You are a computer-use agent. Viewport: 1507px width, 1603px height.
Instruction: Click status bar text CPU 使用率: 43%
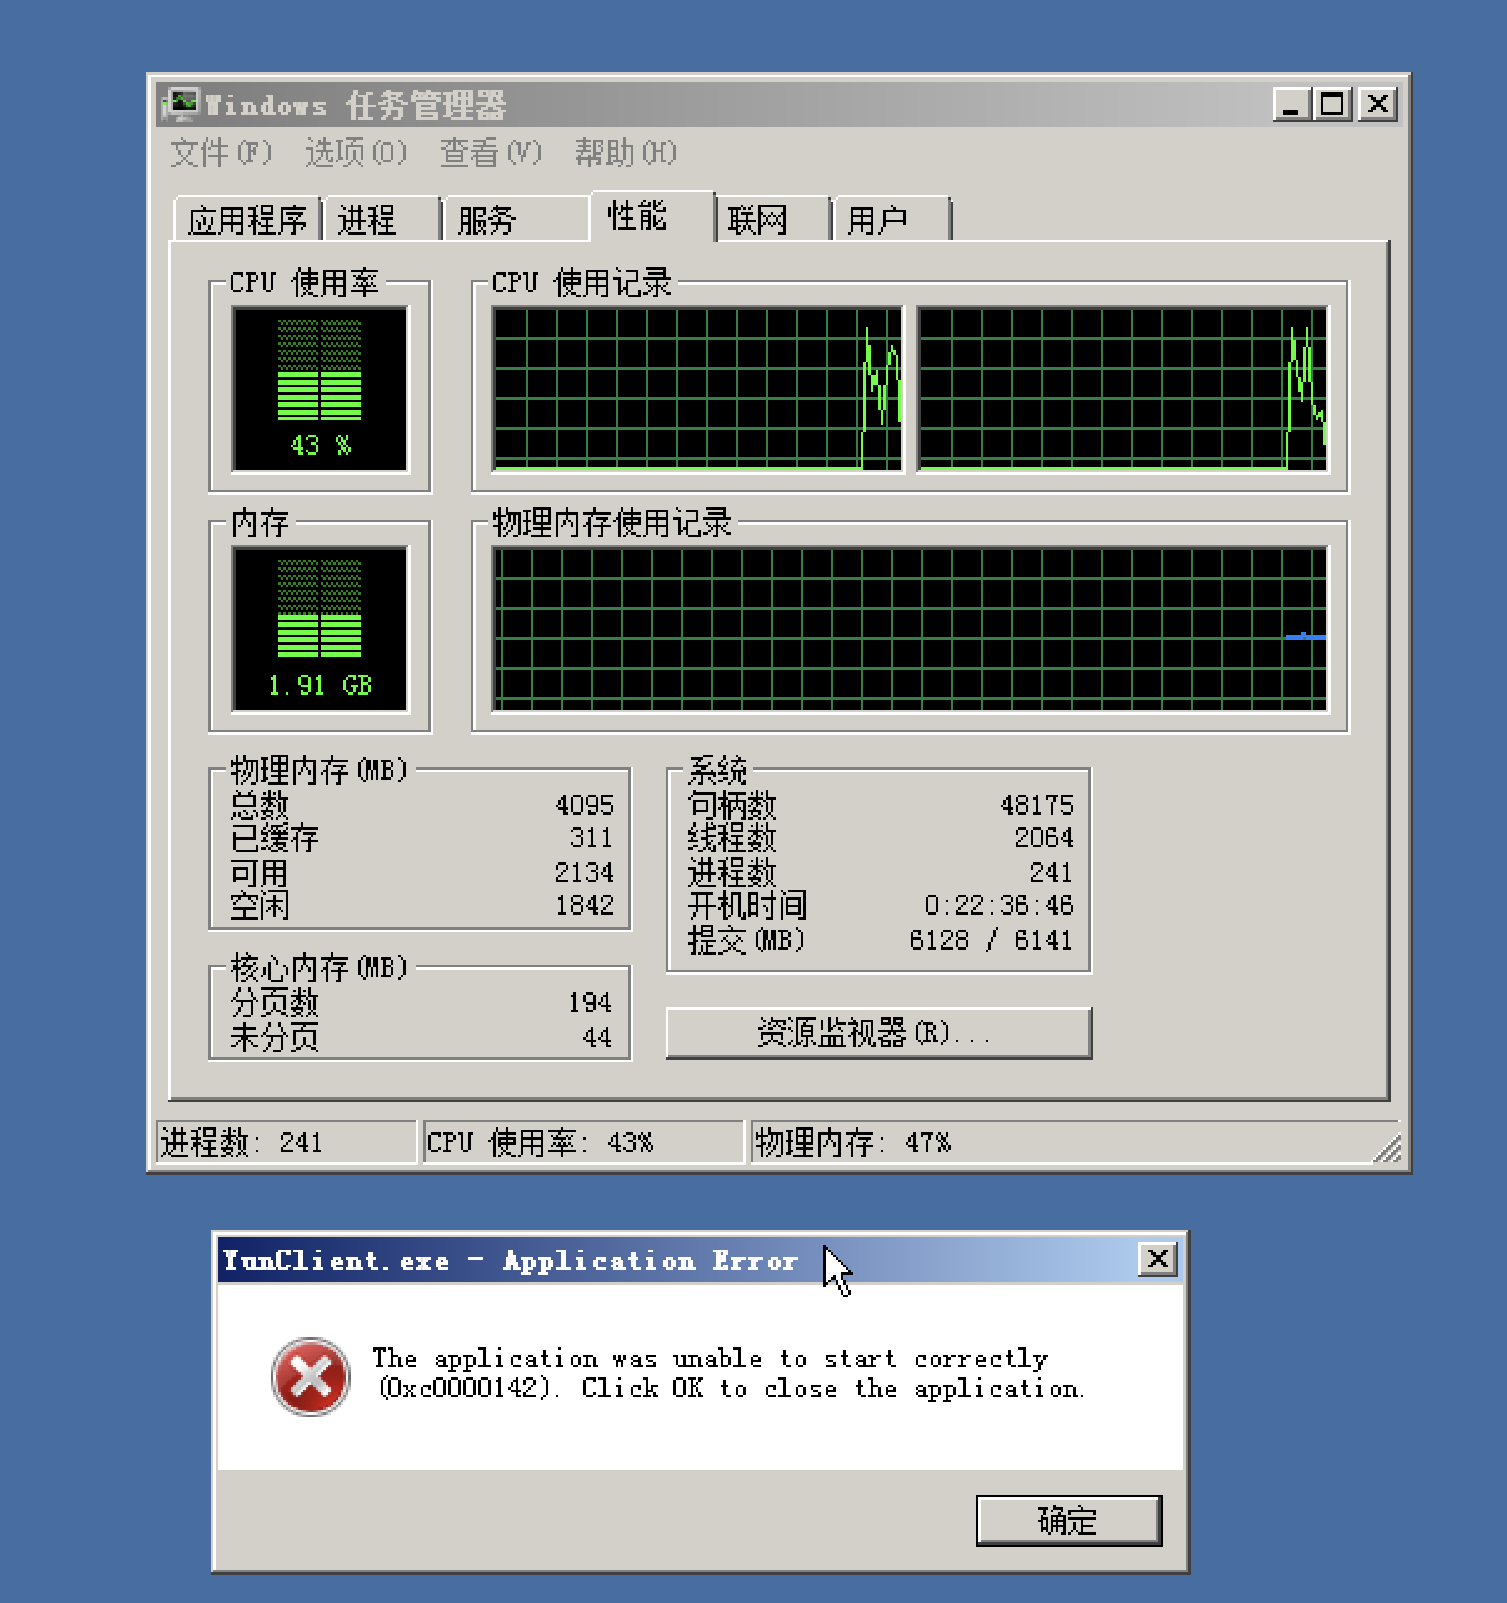540,1142
